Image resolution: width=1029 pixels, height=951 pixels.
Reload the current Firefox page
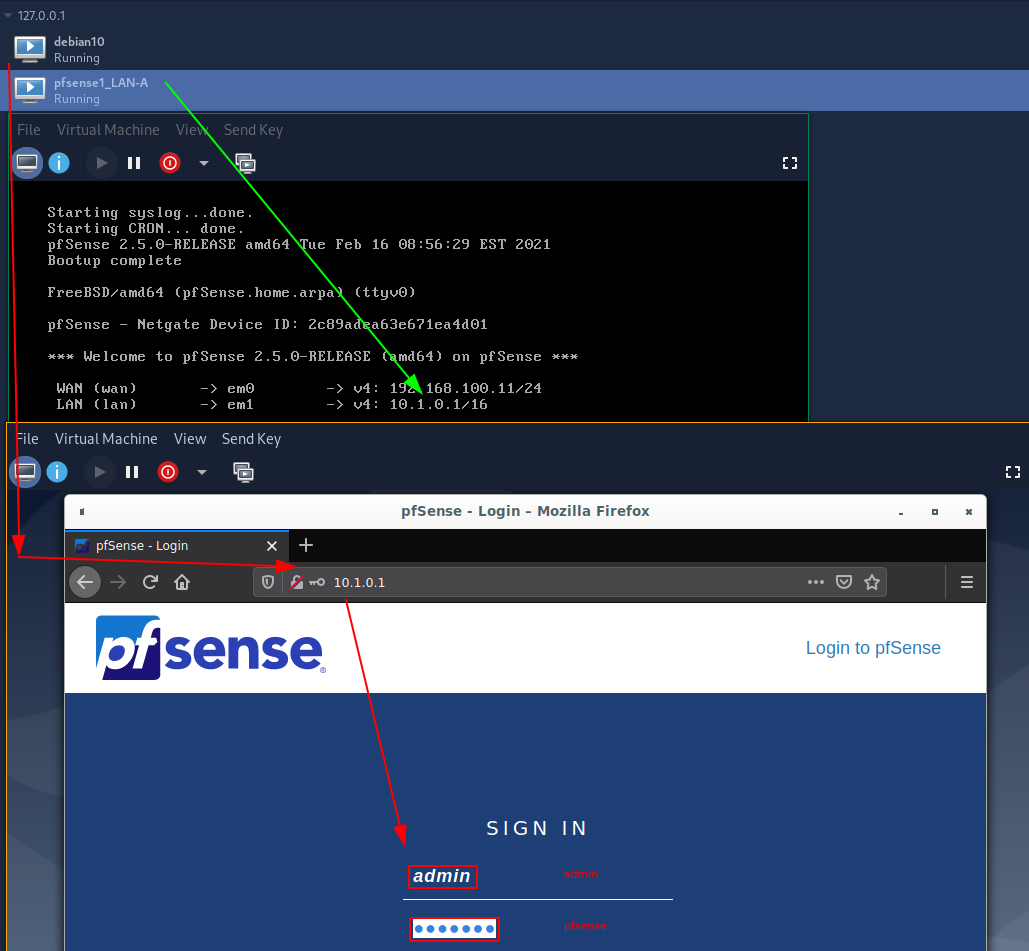click(x=150, y=582)
